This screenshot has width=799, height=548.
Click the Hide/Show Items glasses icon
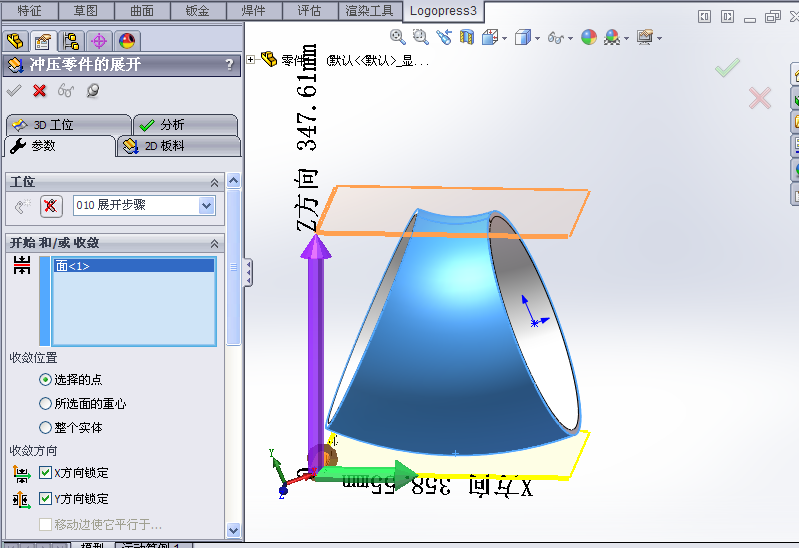point(555,38)
